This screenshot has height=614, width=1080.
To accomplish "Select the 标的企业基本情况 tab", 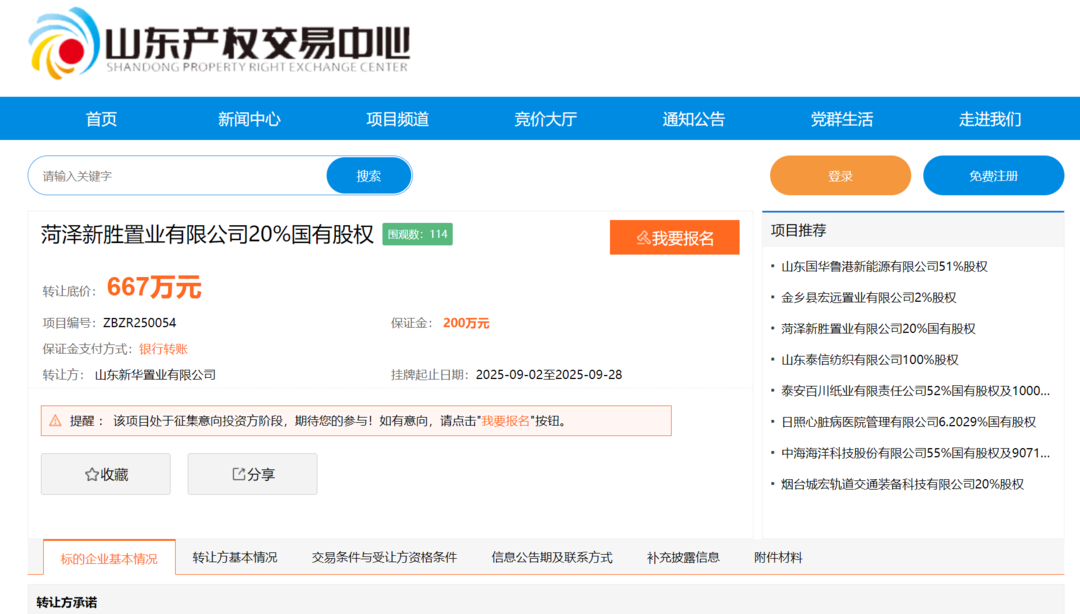I will [109, 558].
